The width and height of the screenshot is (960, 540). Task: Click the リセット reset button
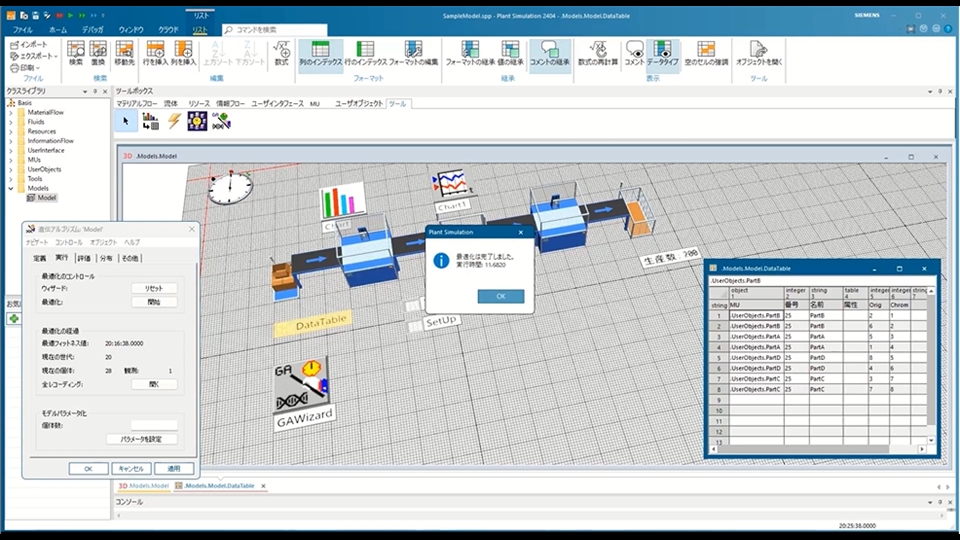(x=154, y=288)
